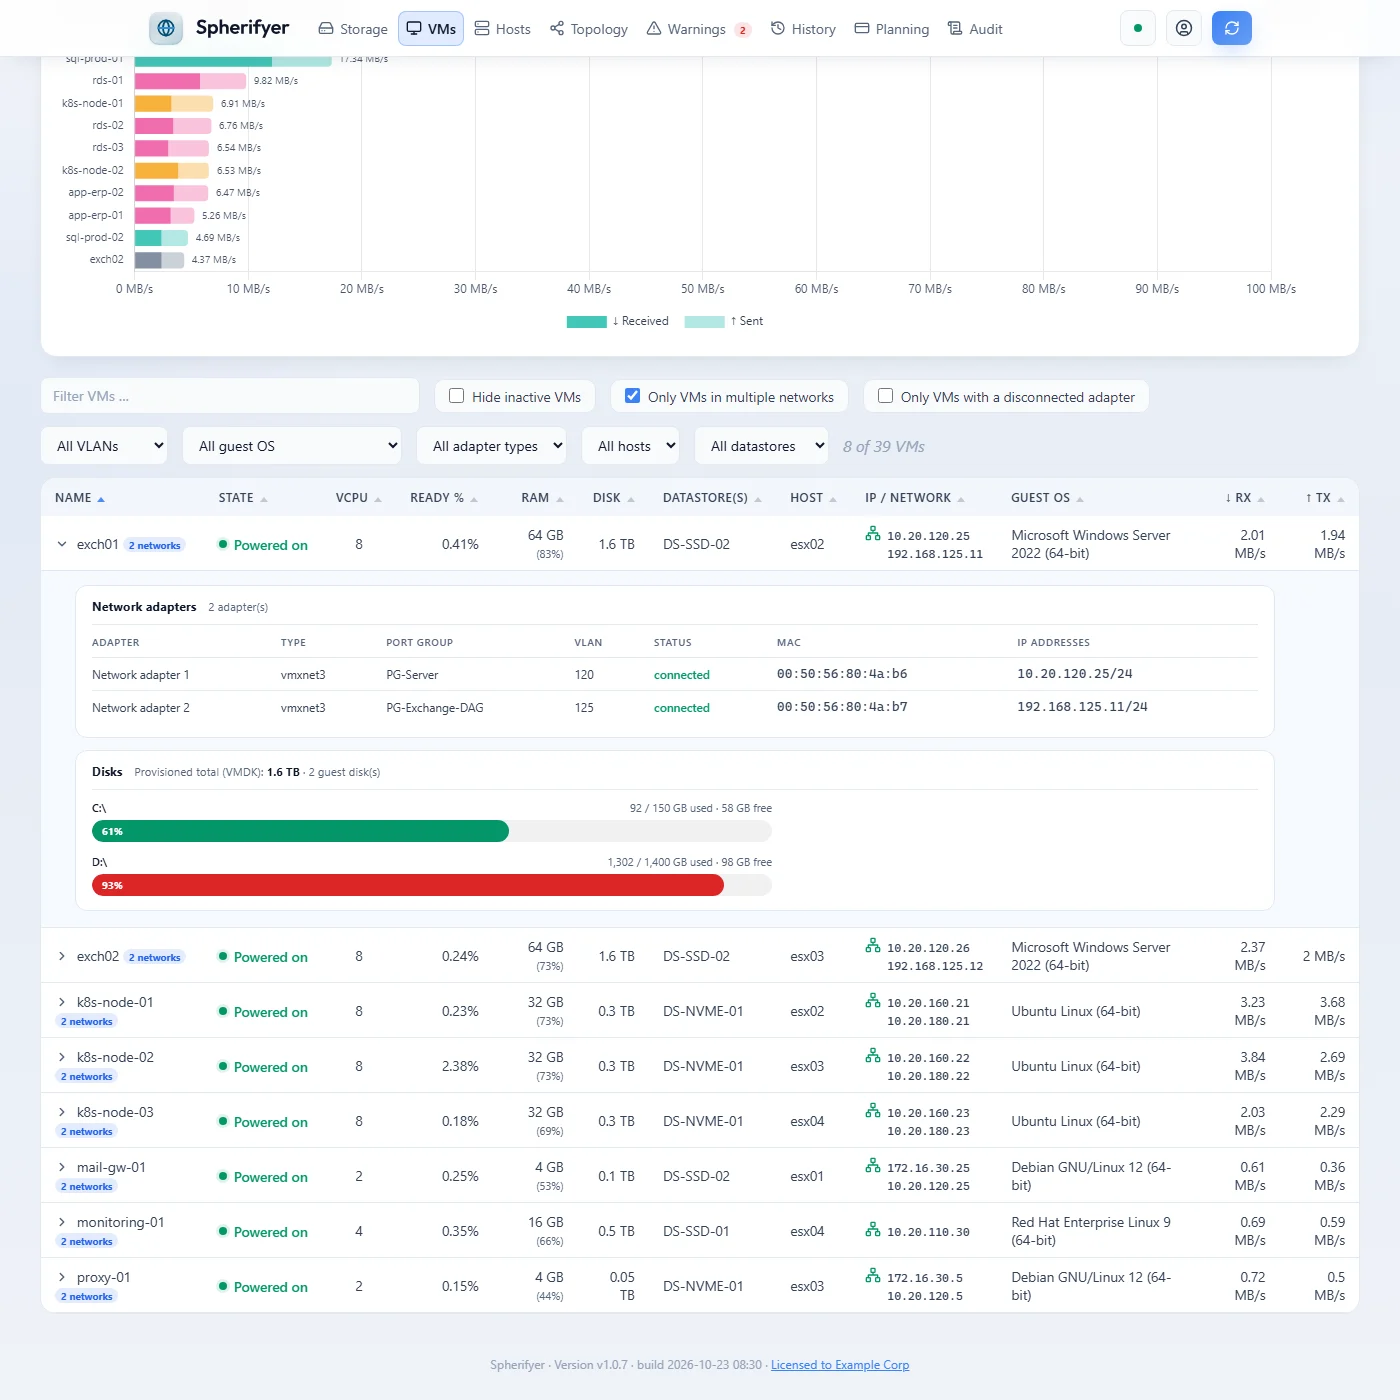The height and width of the screenshot is (1400, 1400).
Task: Enable Hide inactive VMs checkbox
Action: pyautogui.click(x=457, y=396)
